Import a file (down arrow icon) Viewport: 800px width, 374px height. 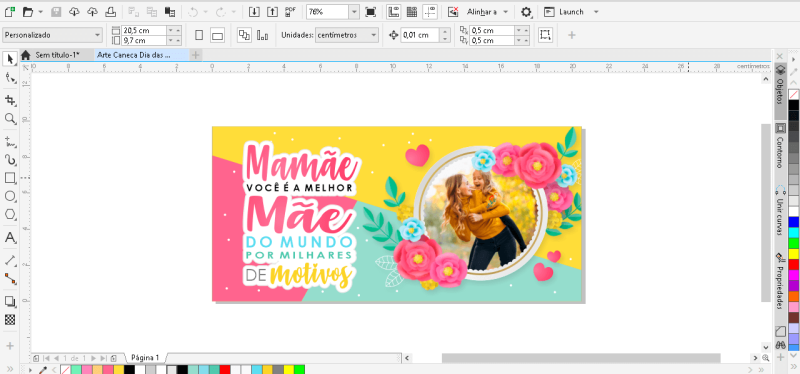[254, 11]
